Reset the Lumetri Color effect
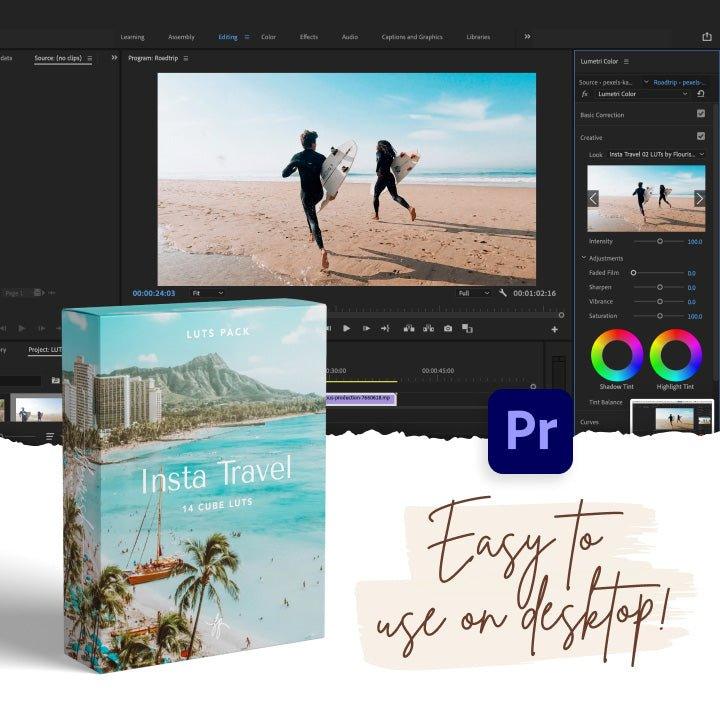This screenshot has height=720, width=720. tap(701, 94)
